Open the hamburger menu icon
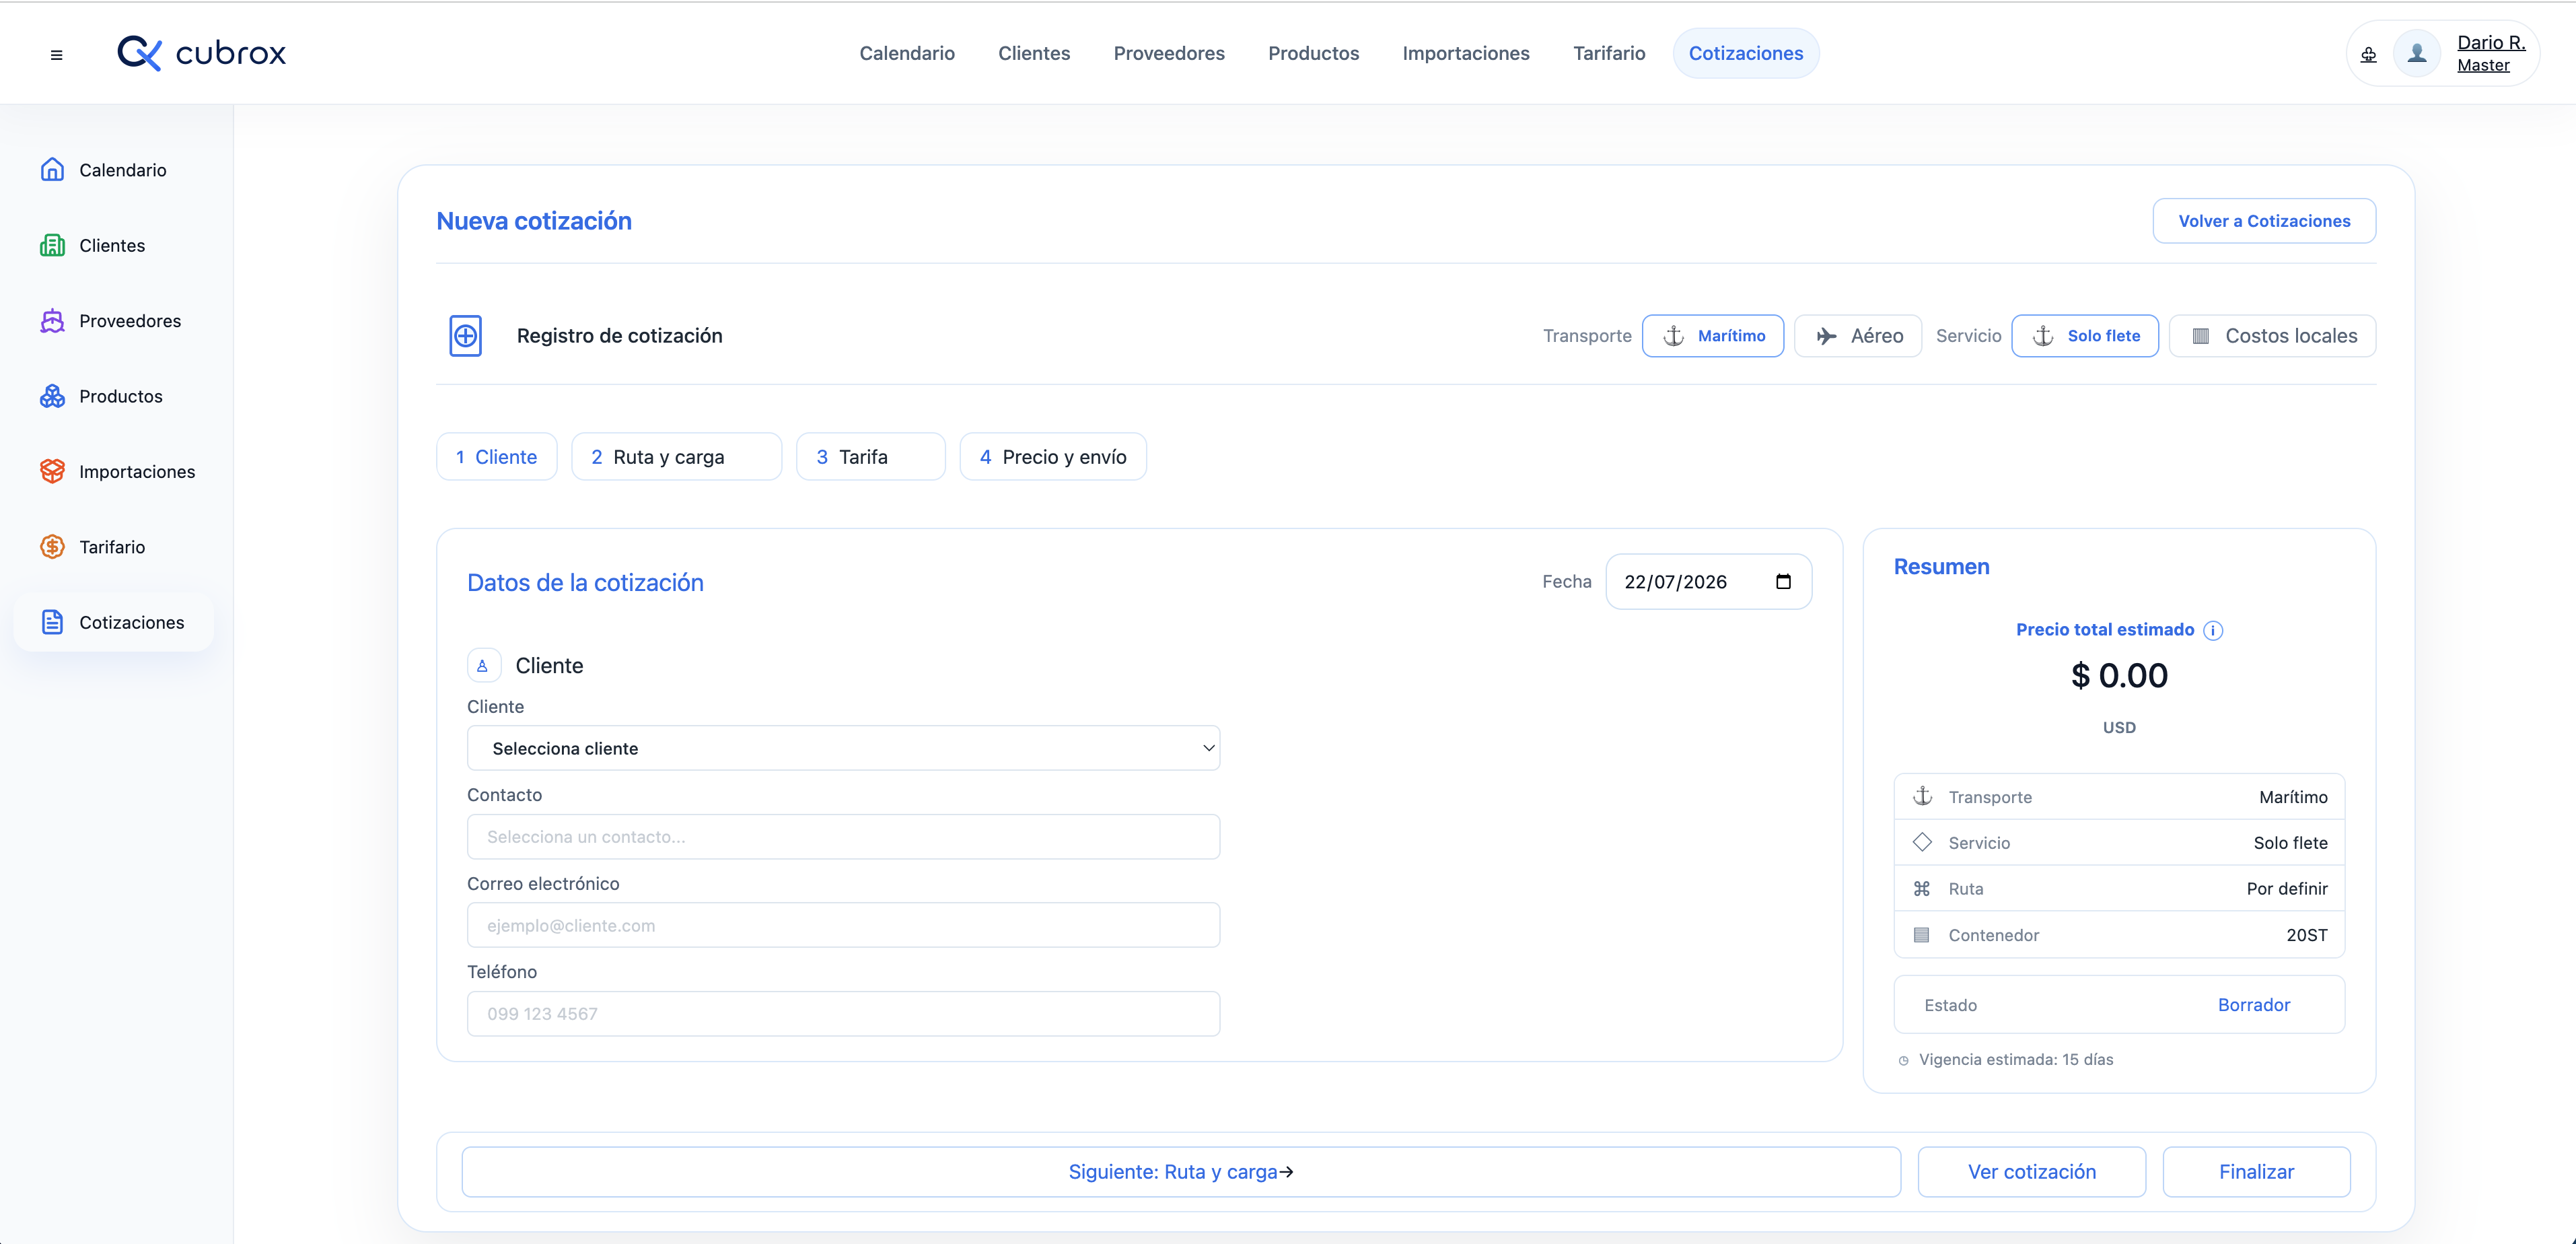The image size is (2576, 1244). 56,55
